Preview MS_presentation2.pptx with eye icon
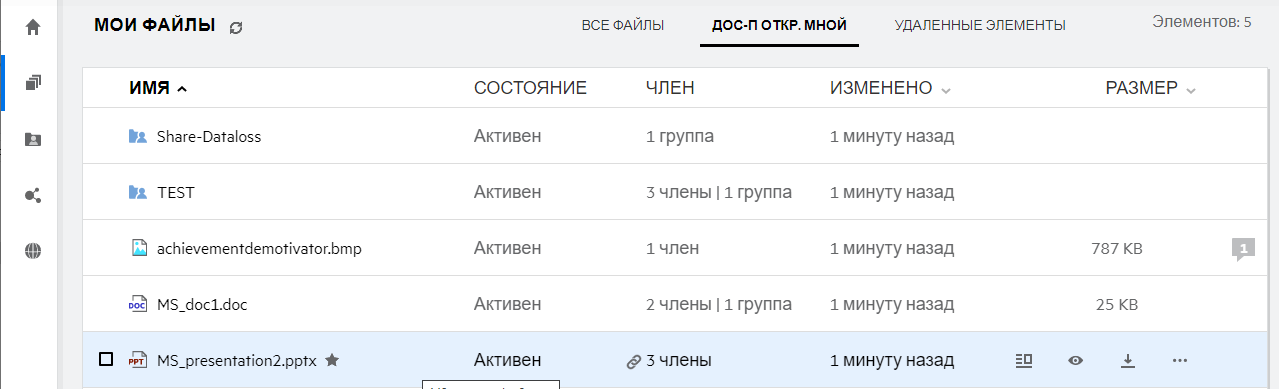1279x389 pixels. click(1075, 360)
